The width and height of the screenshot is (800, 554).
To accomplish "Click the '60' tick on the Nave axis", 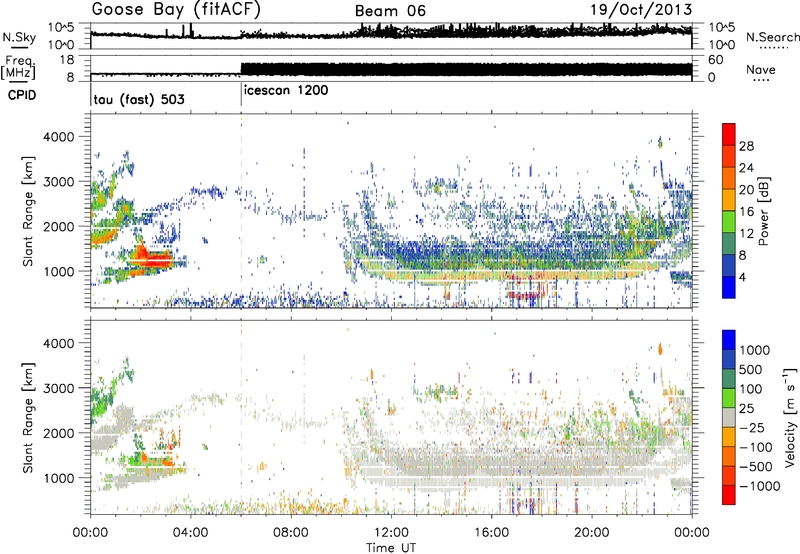I will point(716,60).
